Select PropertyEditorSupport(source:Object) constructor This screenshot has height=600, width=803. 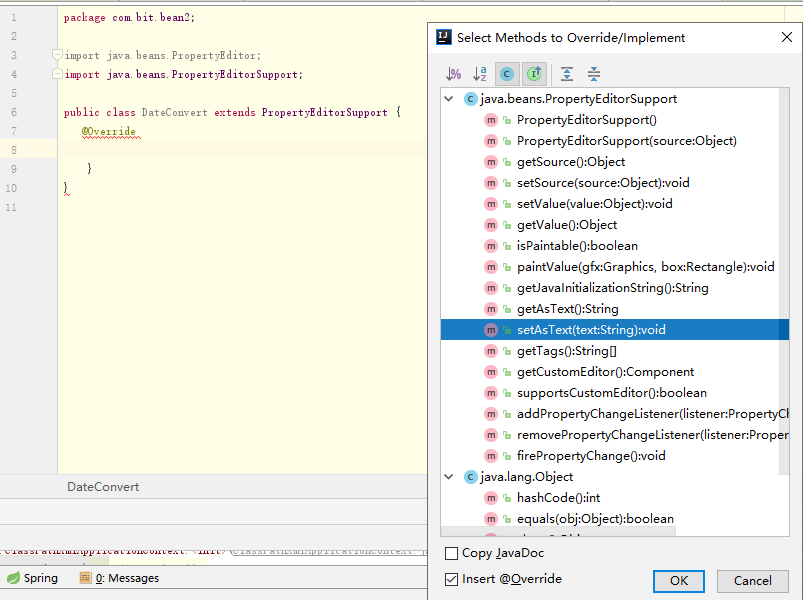pos(626,141)
